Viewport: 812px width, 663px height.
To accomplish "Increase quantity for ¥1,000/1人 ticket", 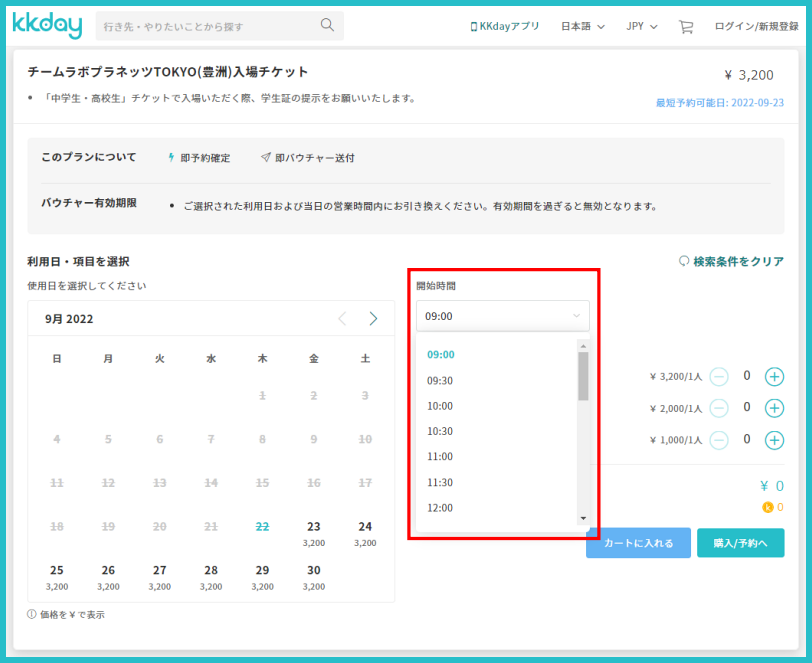I will click(774, 440).
